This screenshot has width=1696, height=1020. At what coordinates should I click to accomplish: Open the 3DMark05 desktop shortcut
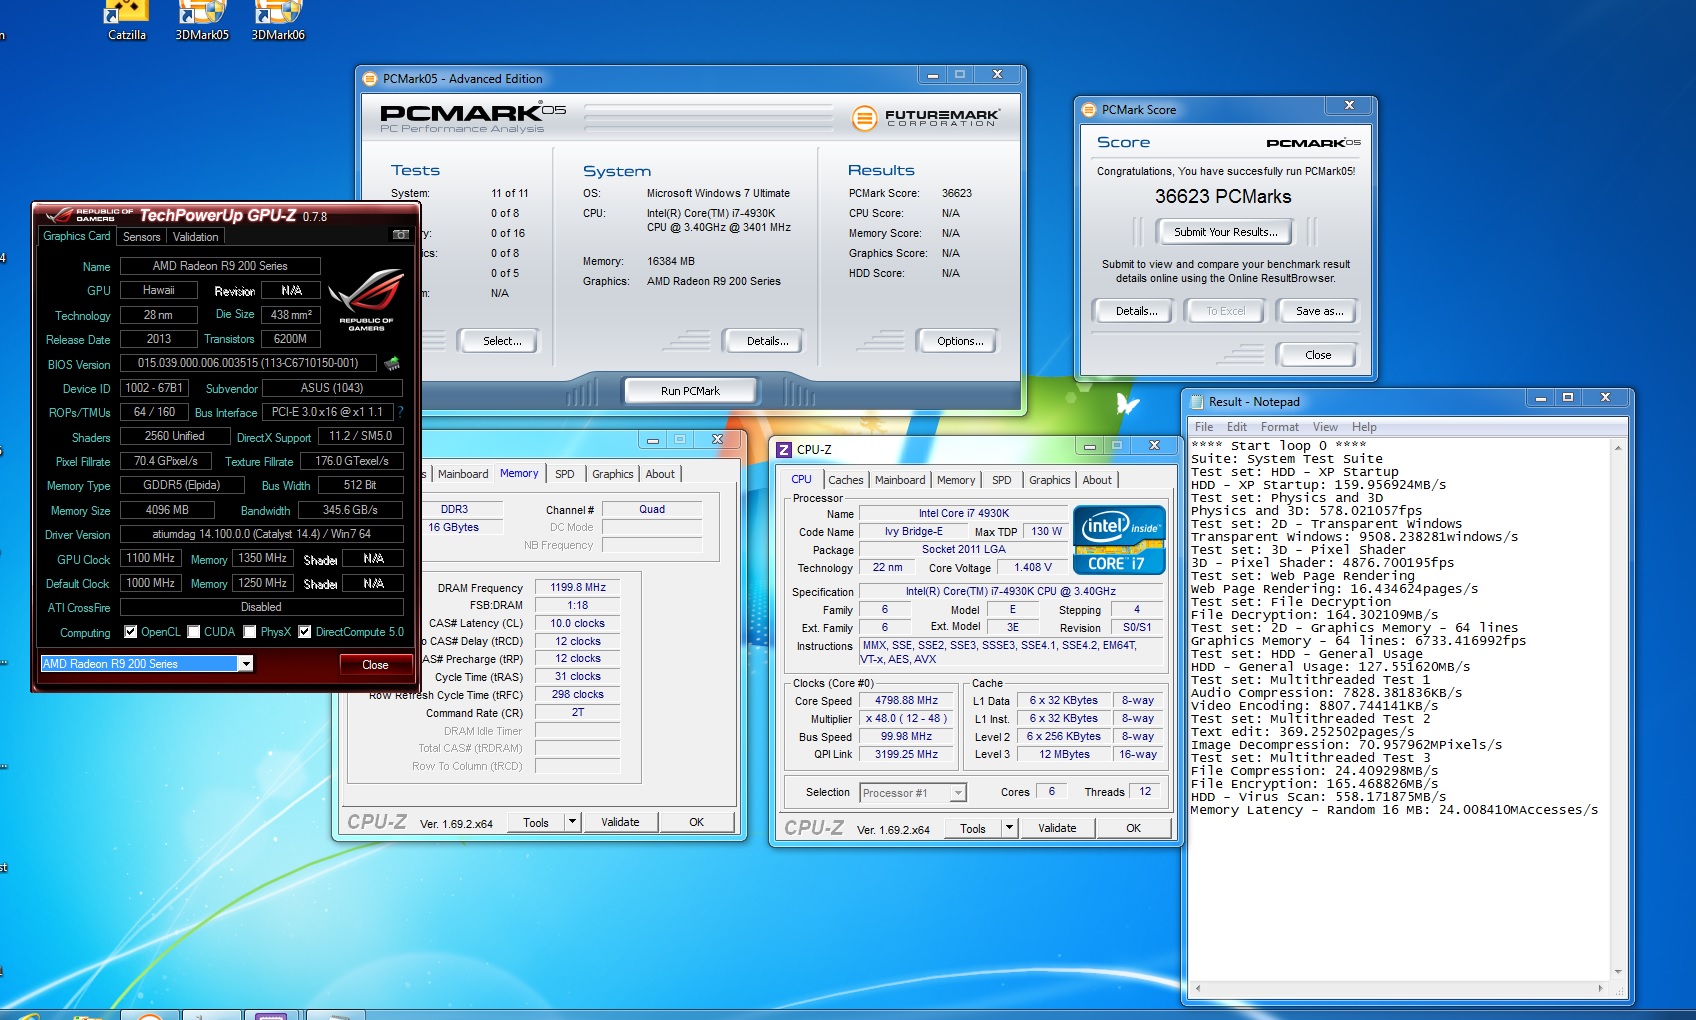click(x=202, y=20)
